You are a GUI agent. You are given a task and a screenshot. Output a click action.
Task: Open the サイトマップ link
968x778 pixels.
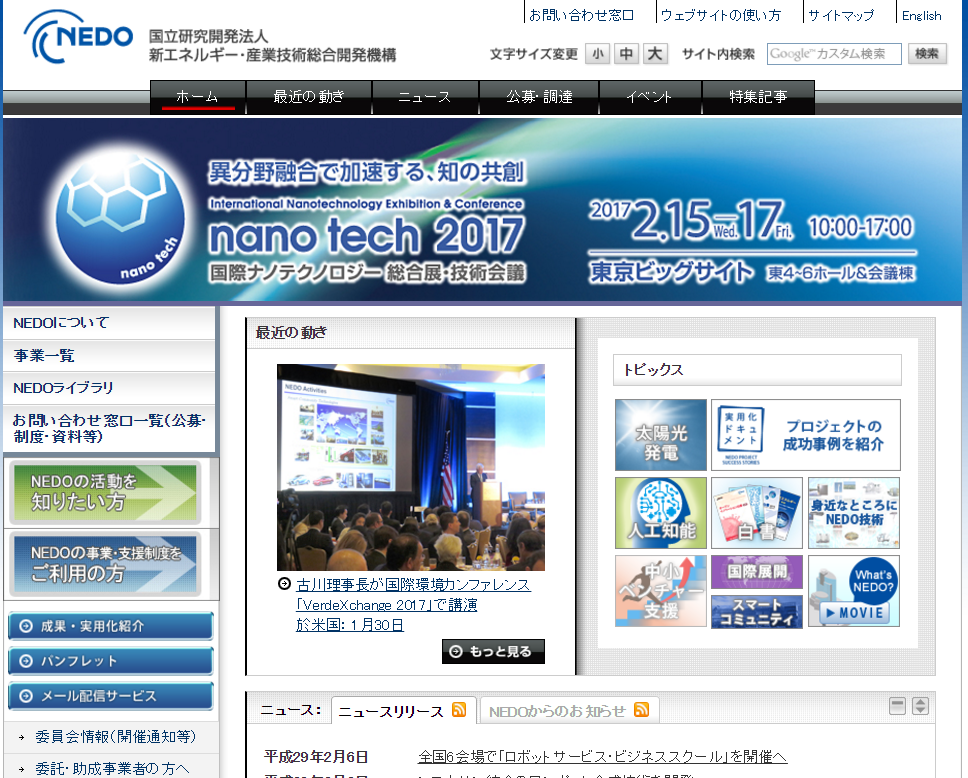click(x=841, y=15)
